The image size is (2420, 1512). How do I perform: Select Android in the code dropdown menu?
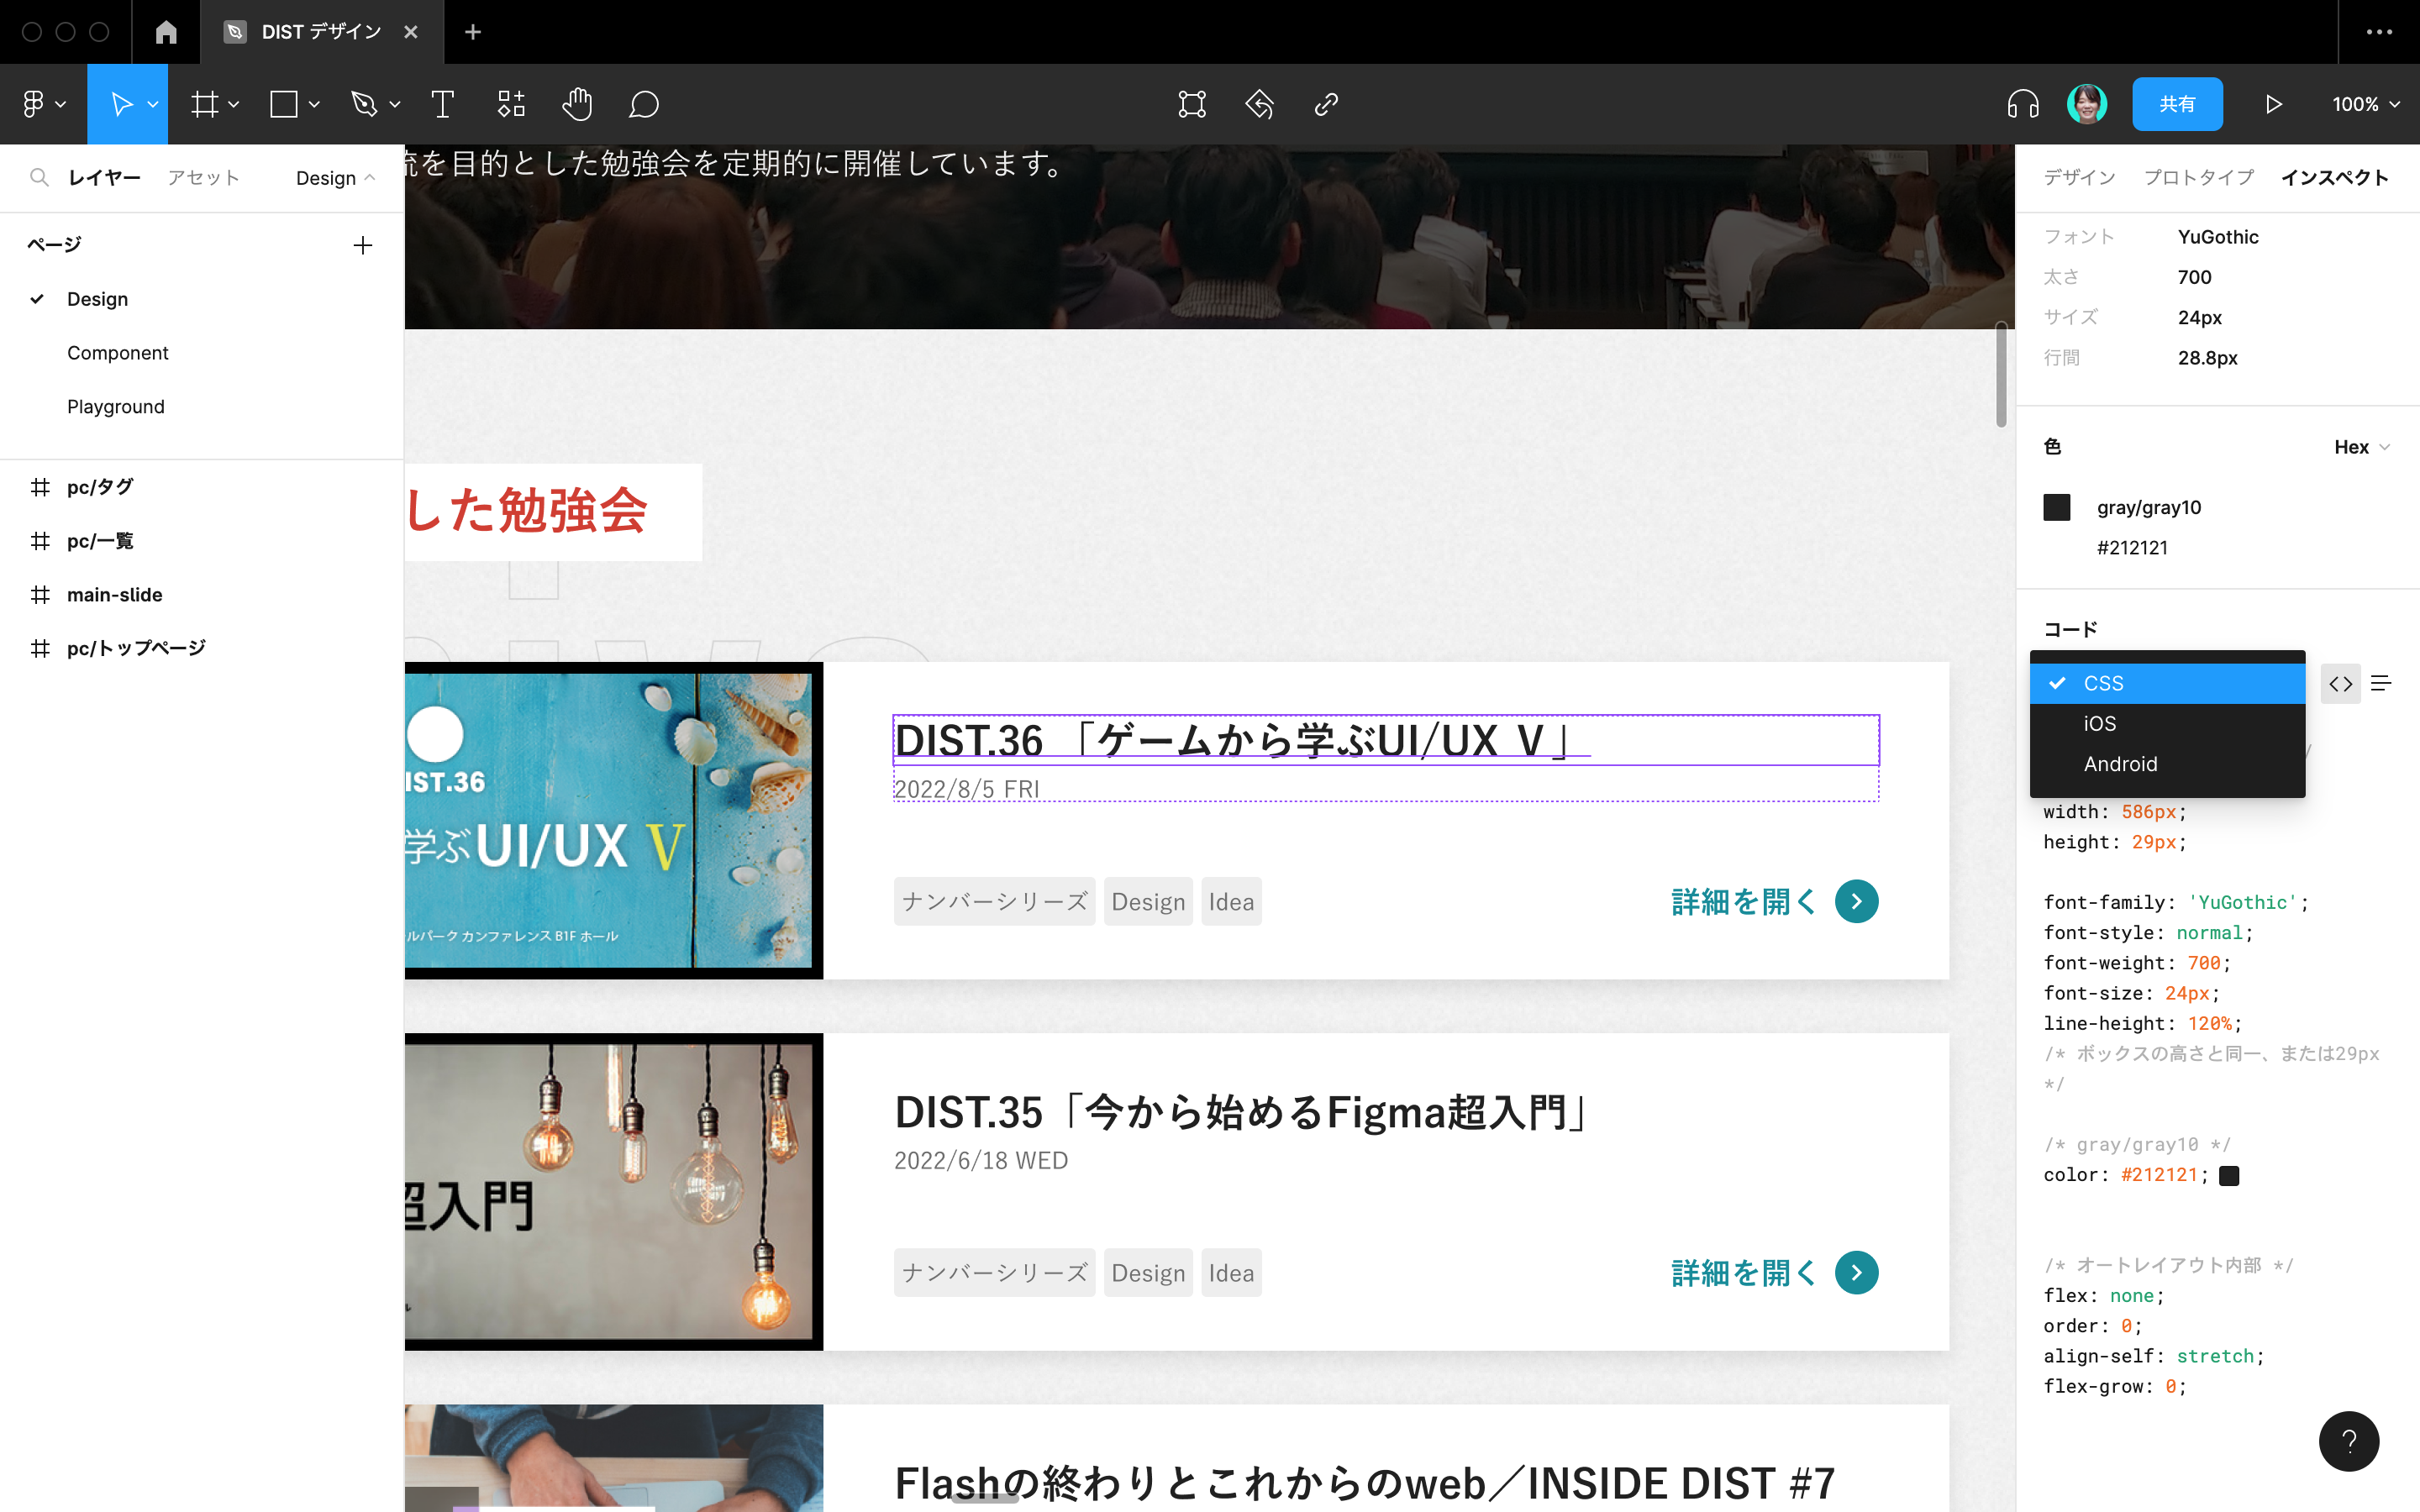(2120, 763)
